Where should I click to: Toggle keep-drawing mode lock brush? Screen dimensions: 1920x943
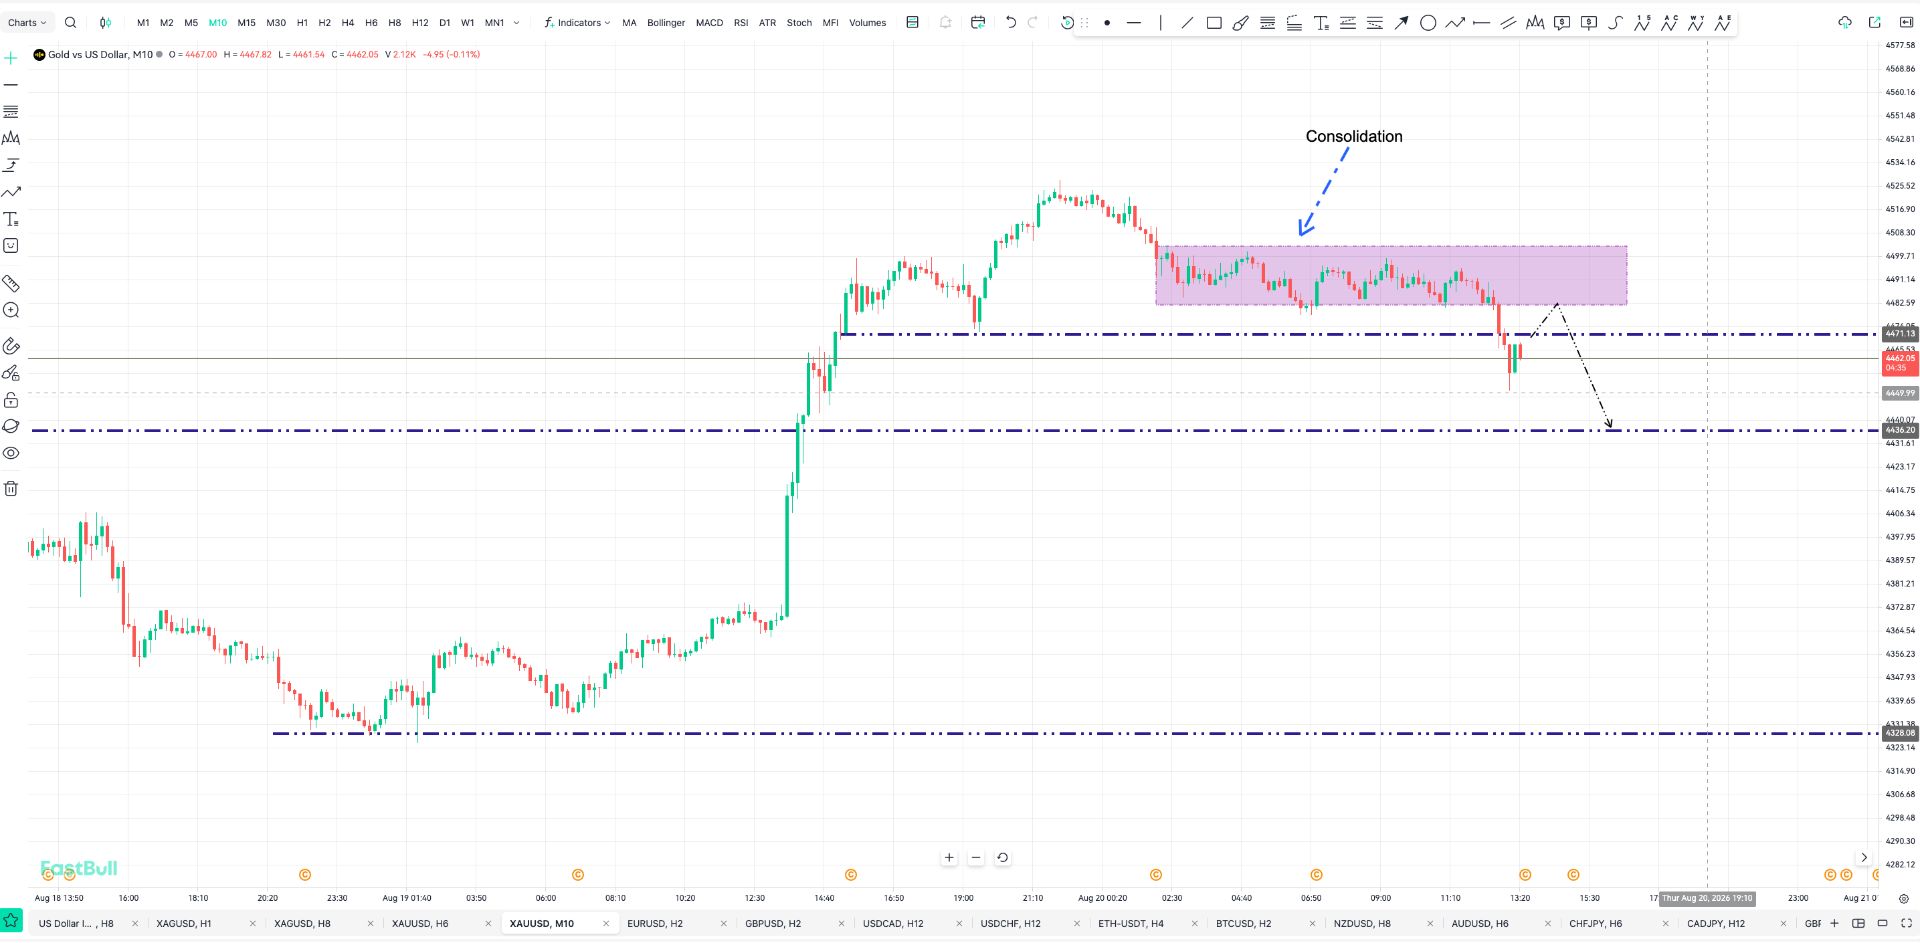click(11, 373)
